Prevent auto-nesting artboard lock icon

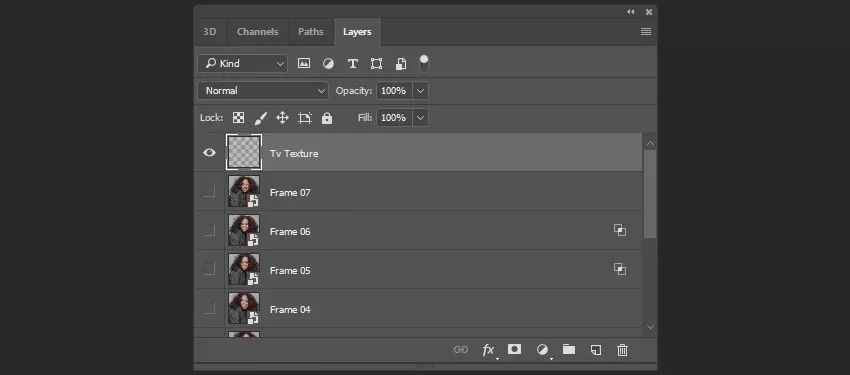coord(305,118)
